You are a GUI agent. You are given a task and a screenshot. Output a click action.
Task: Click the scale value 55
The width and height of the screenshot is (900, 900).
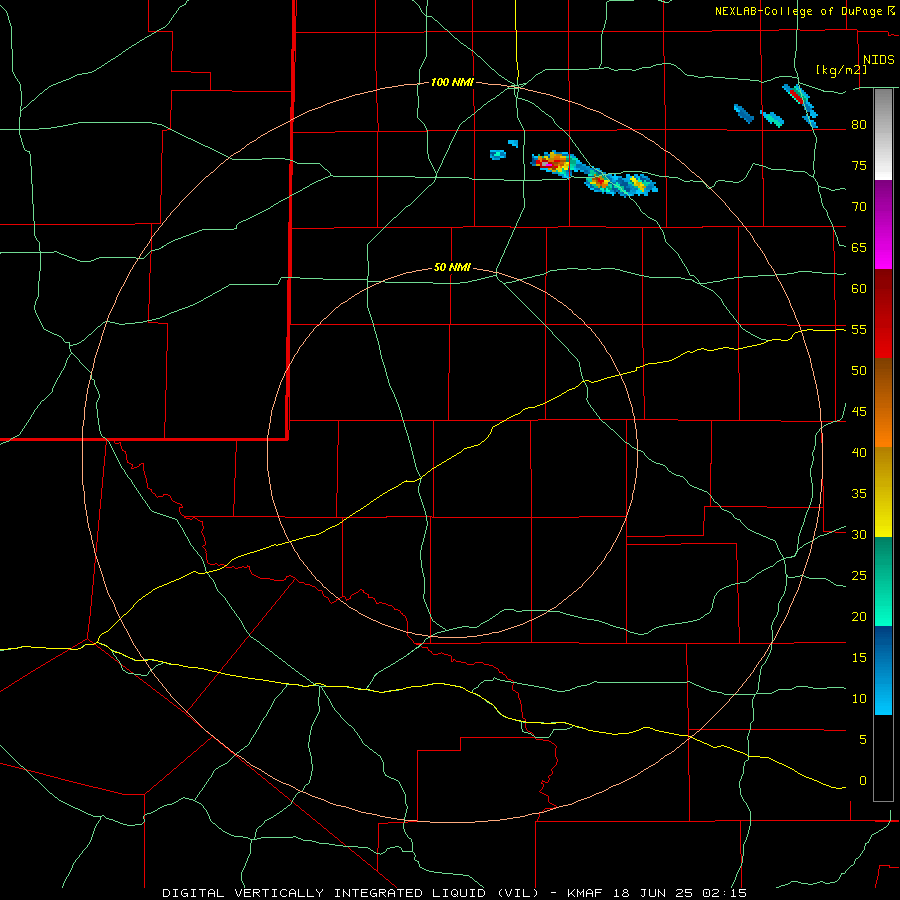pos(859,329)
